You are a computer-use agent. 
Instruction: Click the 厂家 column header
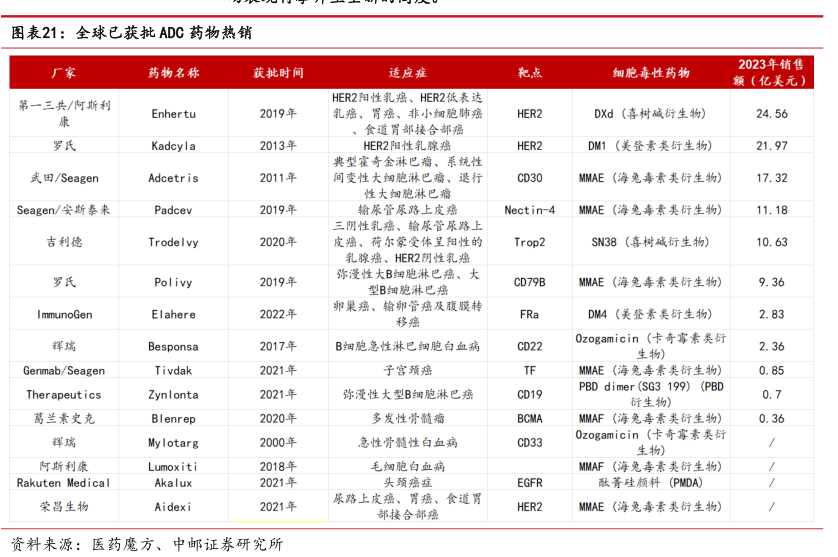[64, 73]
